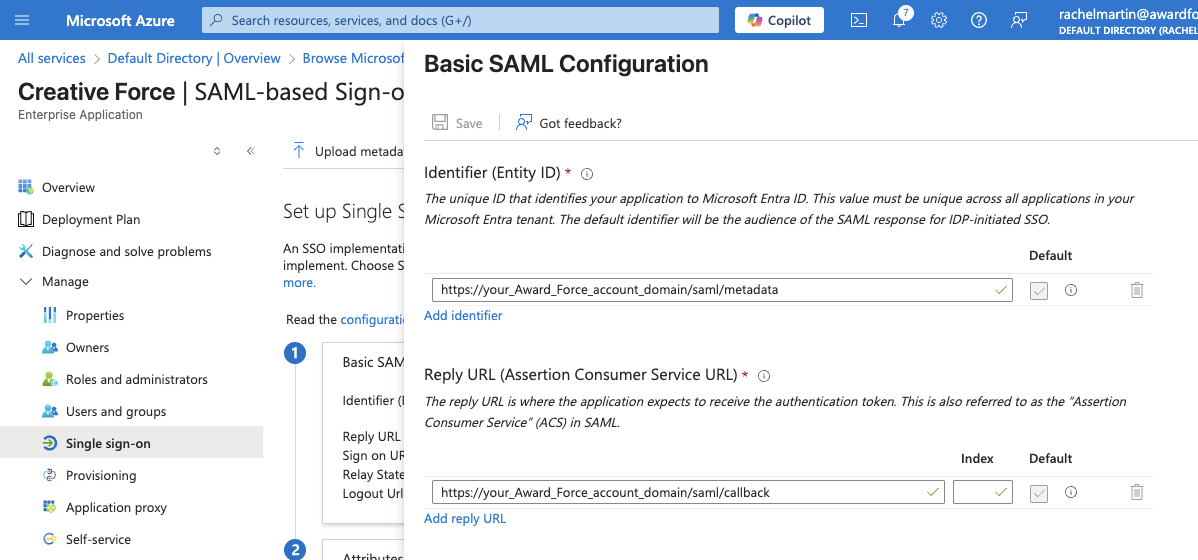Launch Cloud Shell
This screenshot has height=560, width=1198.
click(x=859, y=21)
